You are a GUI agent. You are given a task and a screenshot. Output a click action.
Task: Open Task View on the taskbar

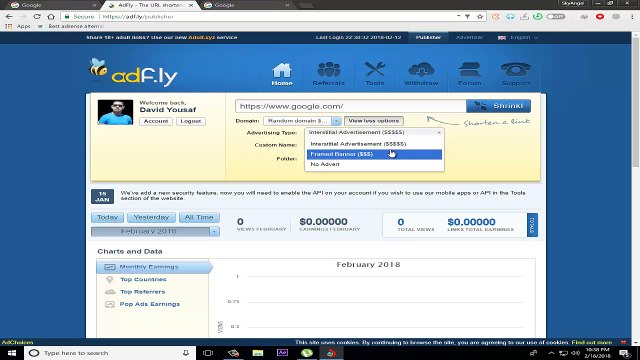click(208, 353)
